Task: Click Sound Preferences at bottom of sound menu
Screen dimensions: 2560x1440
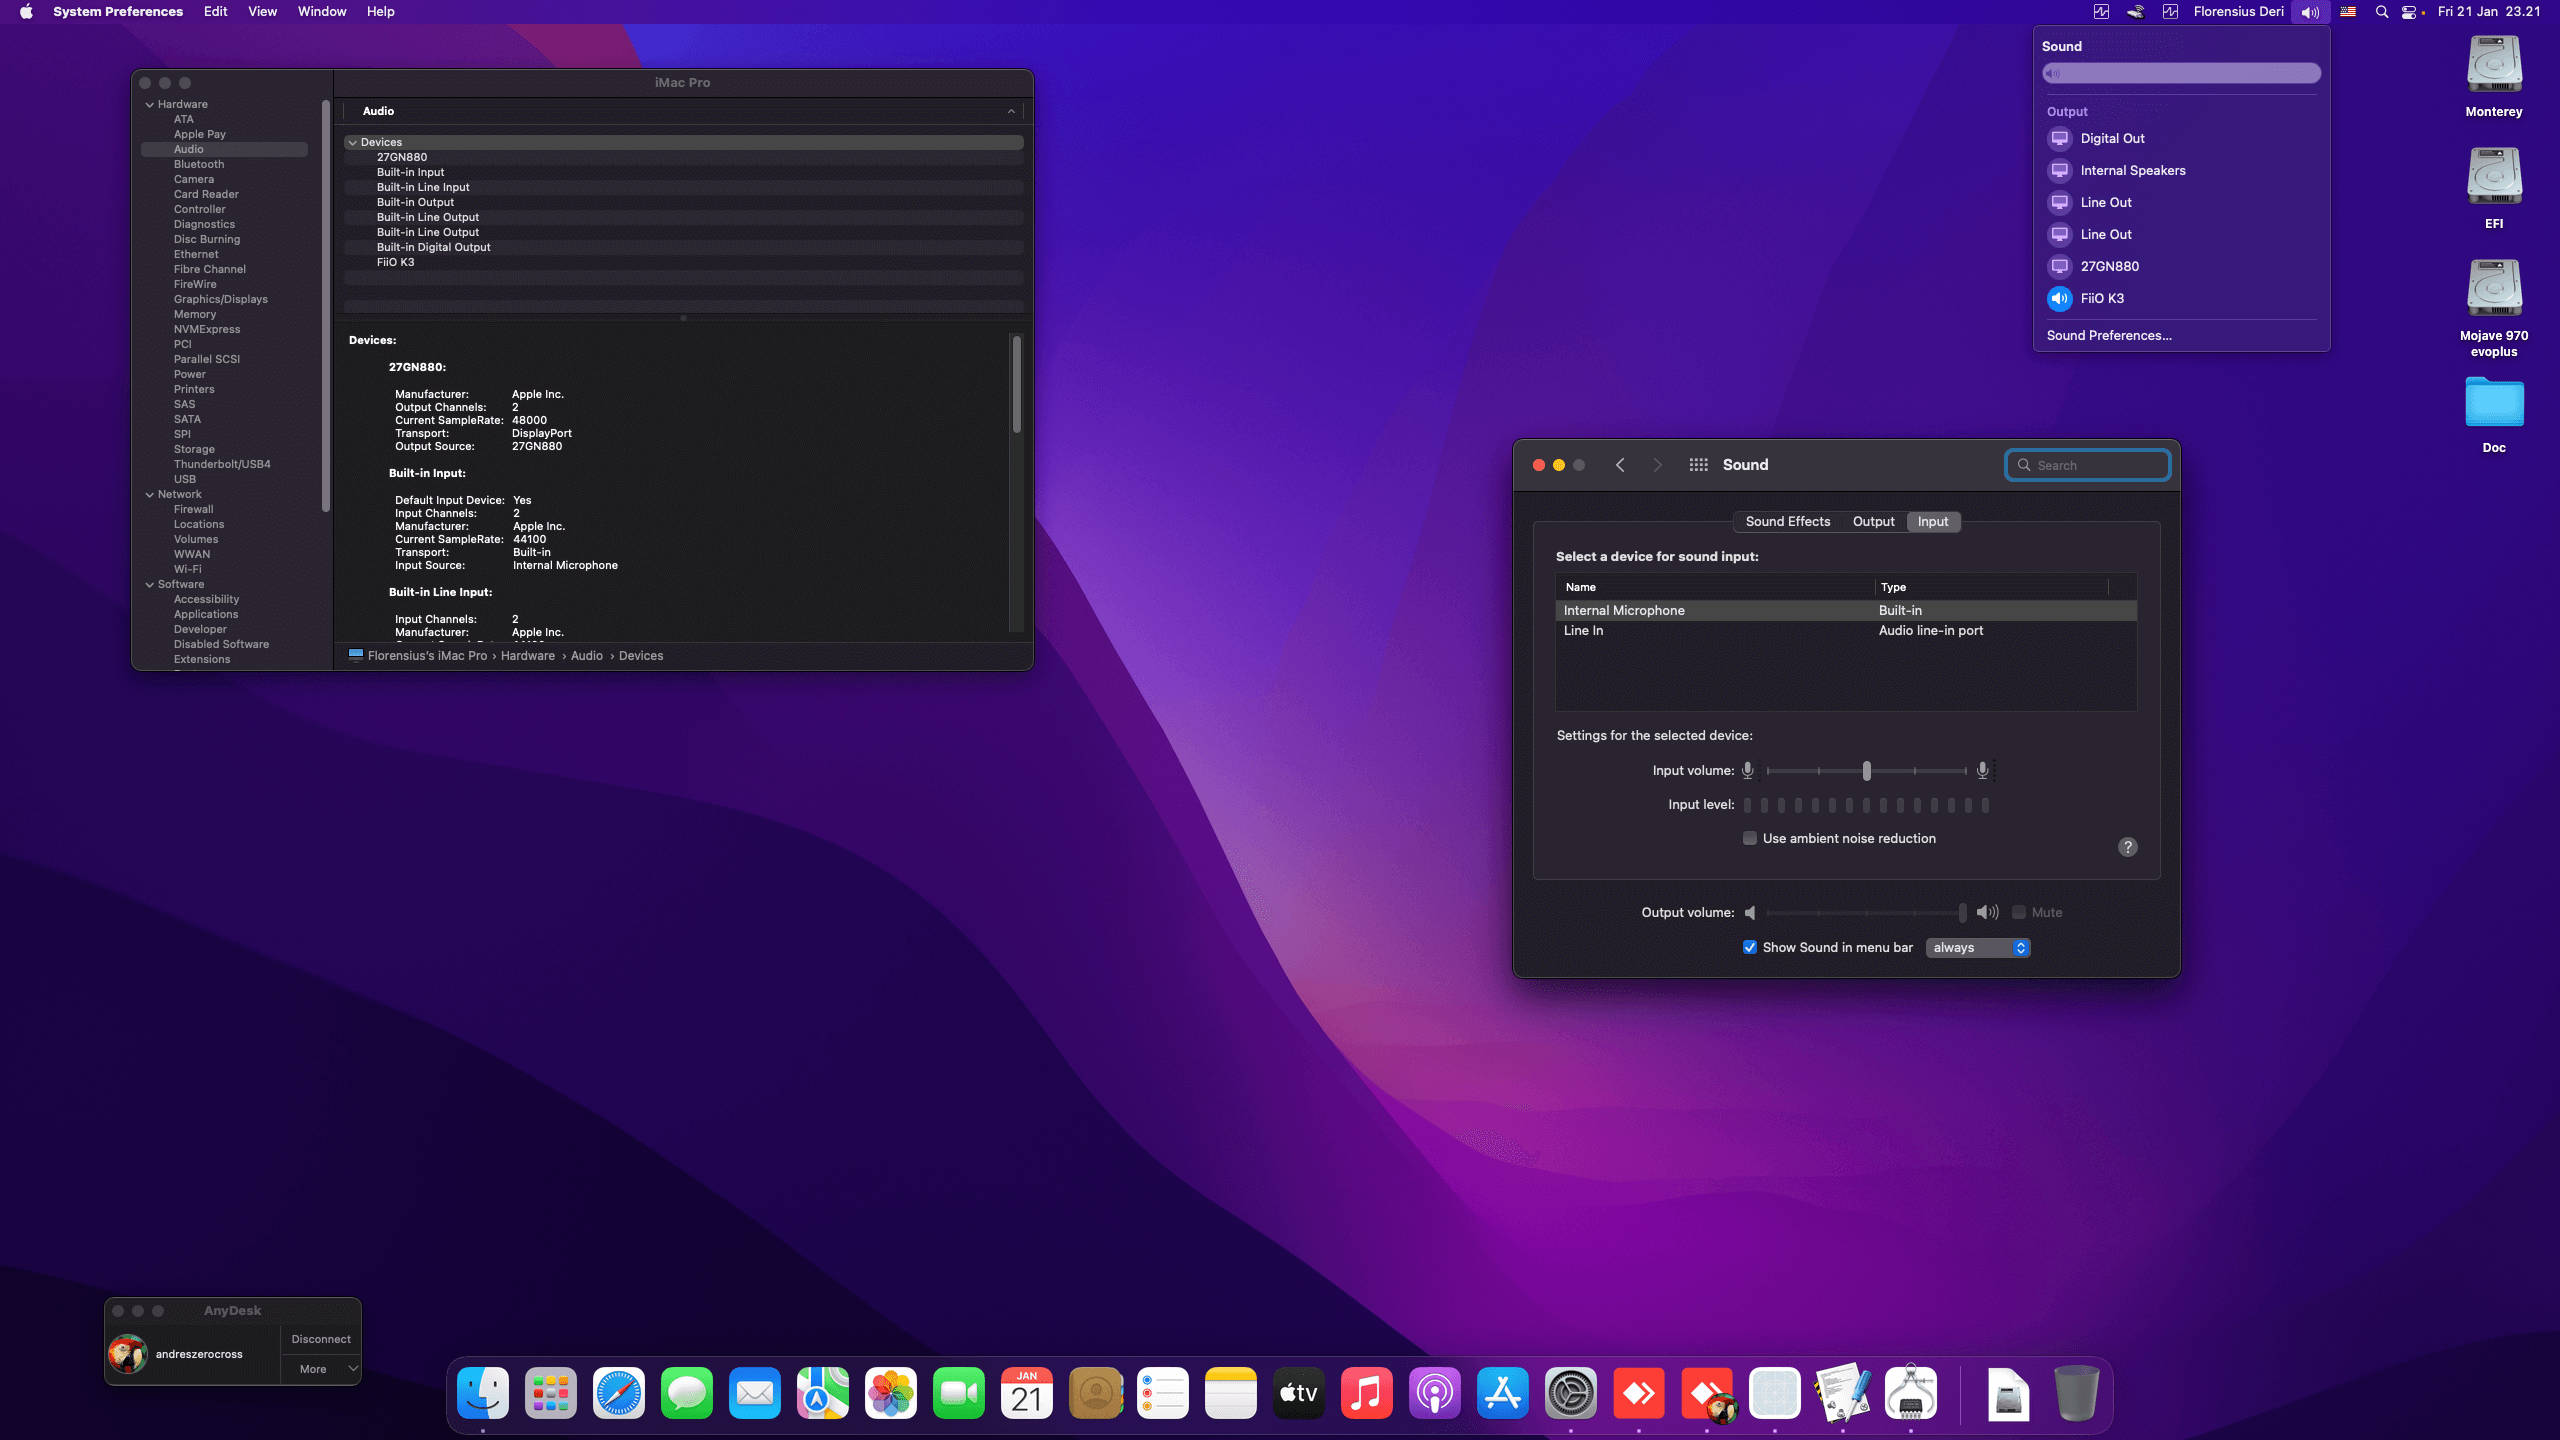Action: point(2108,335)
